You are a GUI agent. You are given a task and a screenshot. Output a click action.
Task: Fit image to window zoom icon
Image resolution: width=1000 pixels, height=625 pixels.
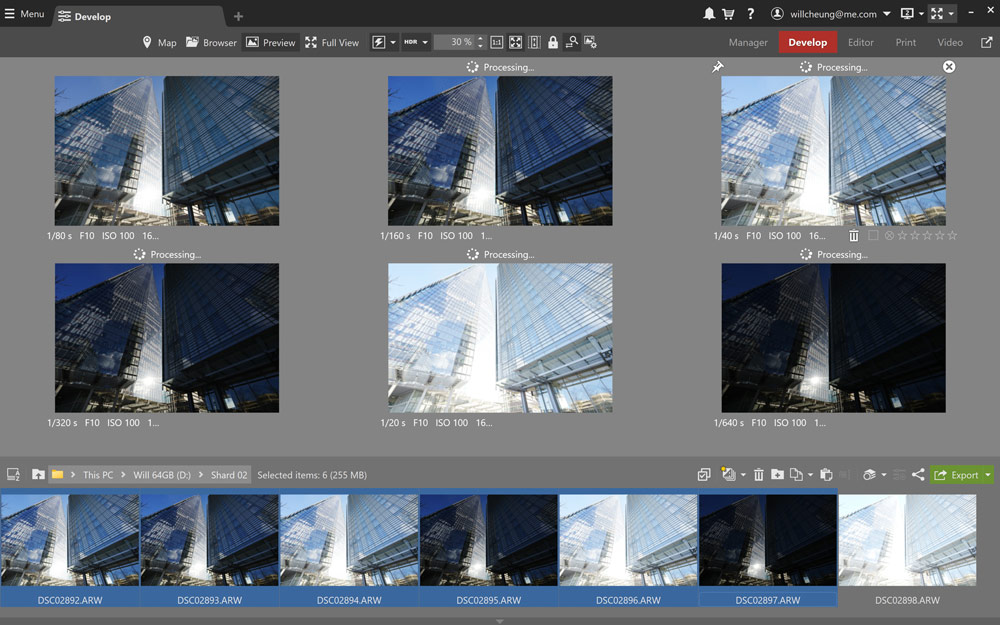tap(515, 42)
